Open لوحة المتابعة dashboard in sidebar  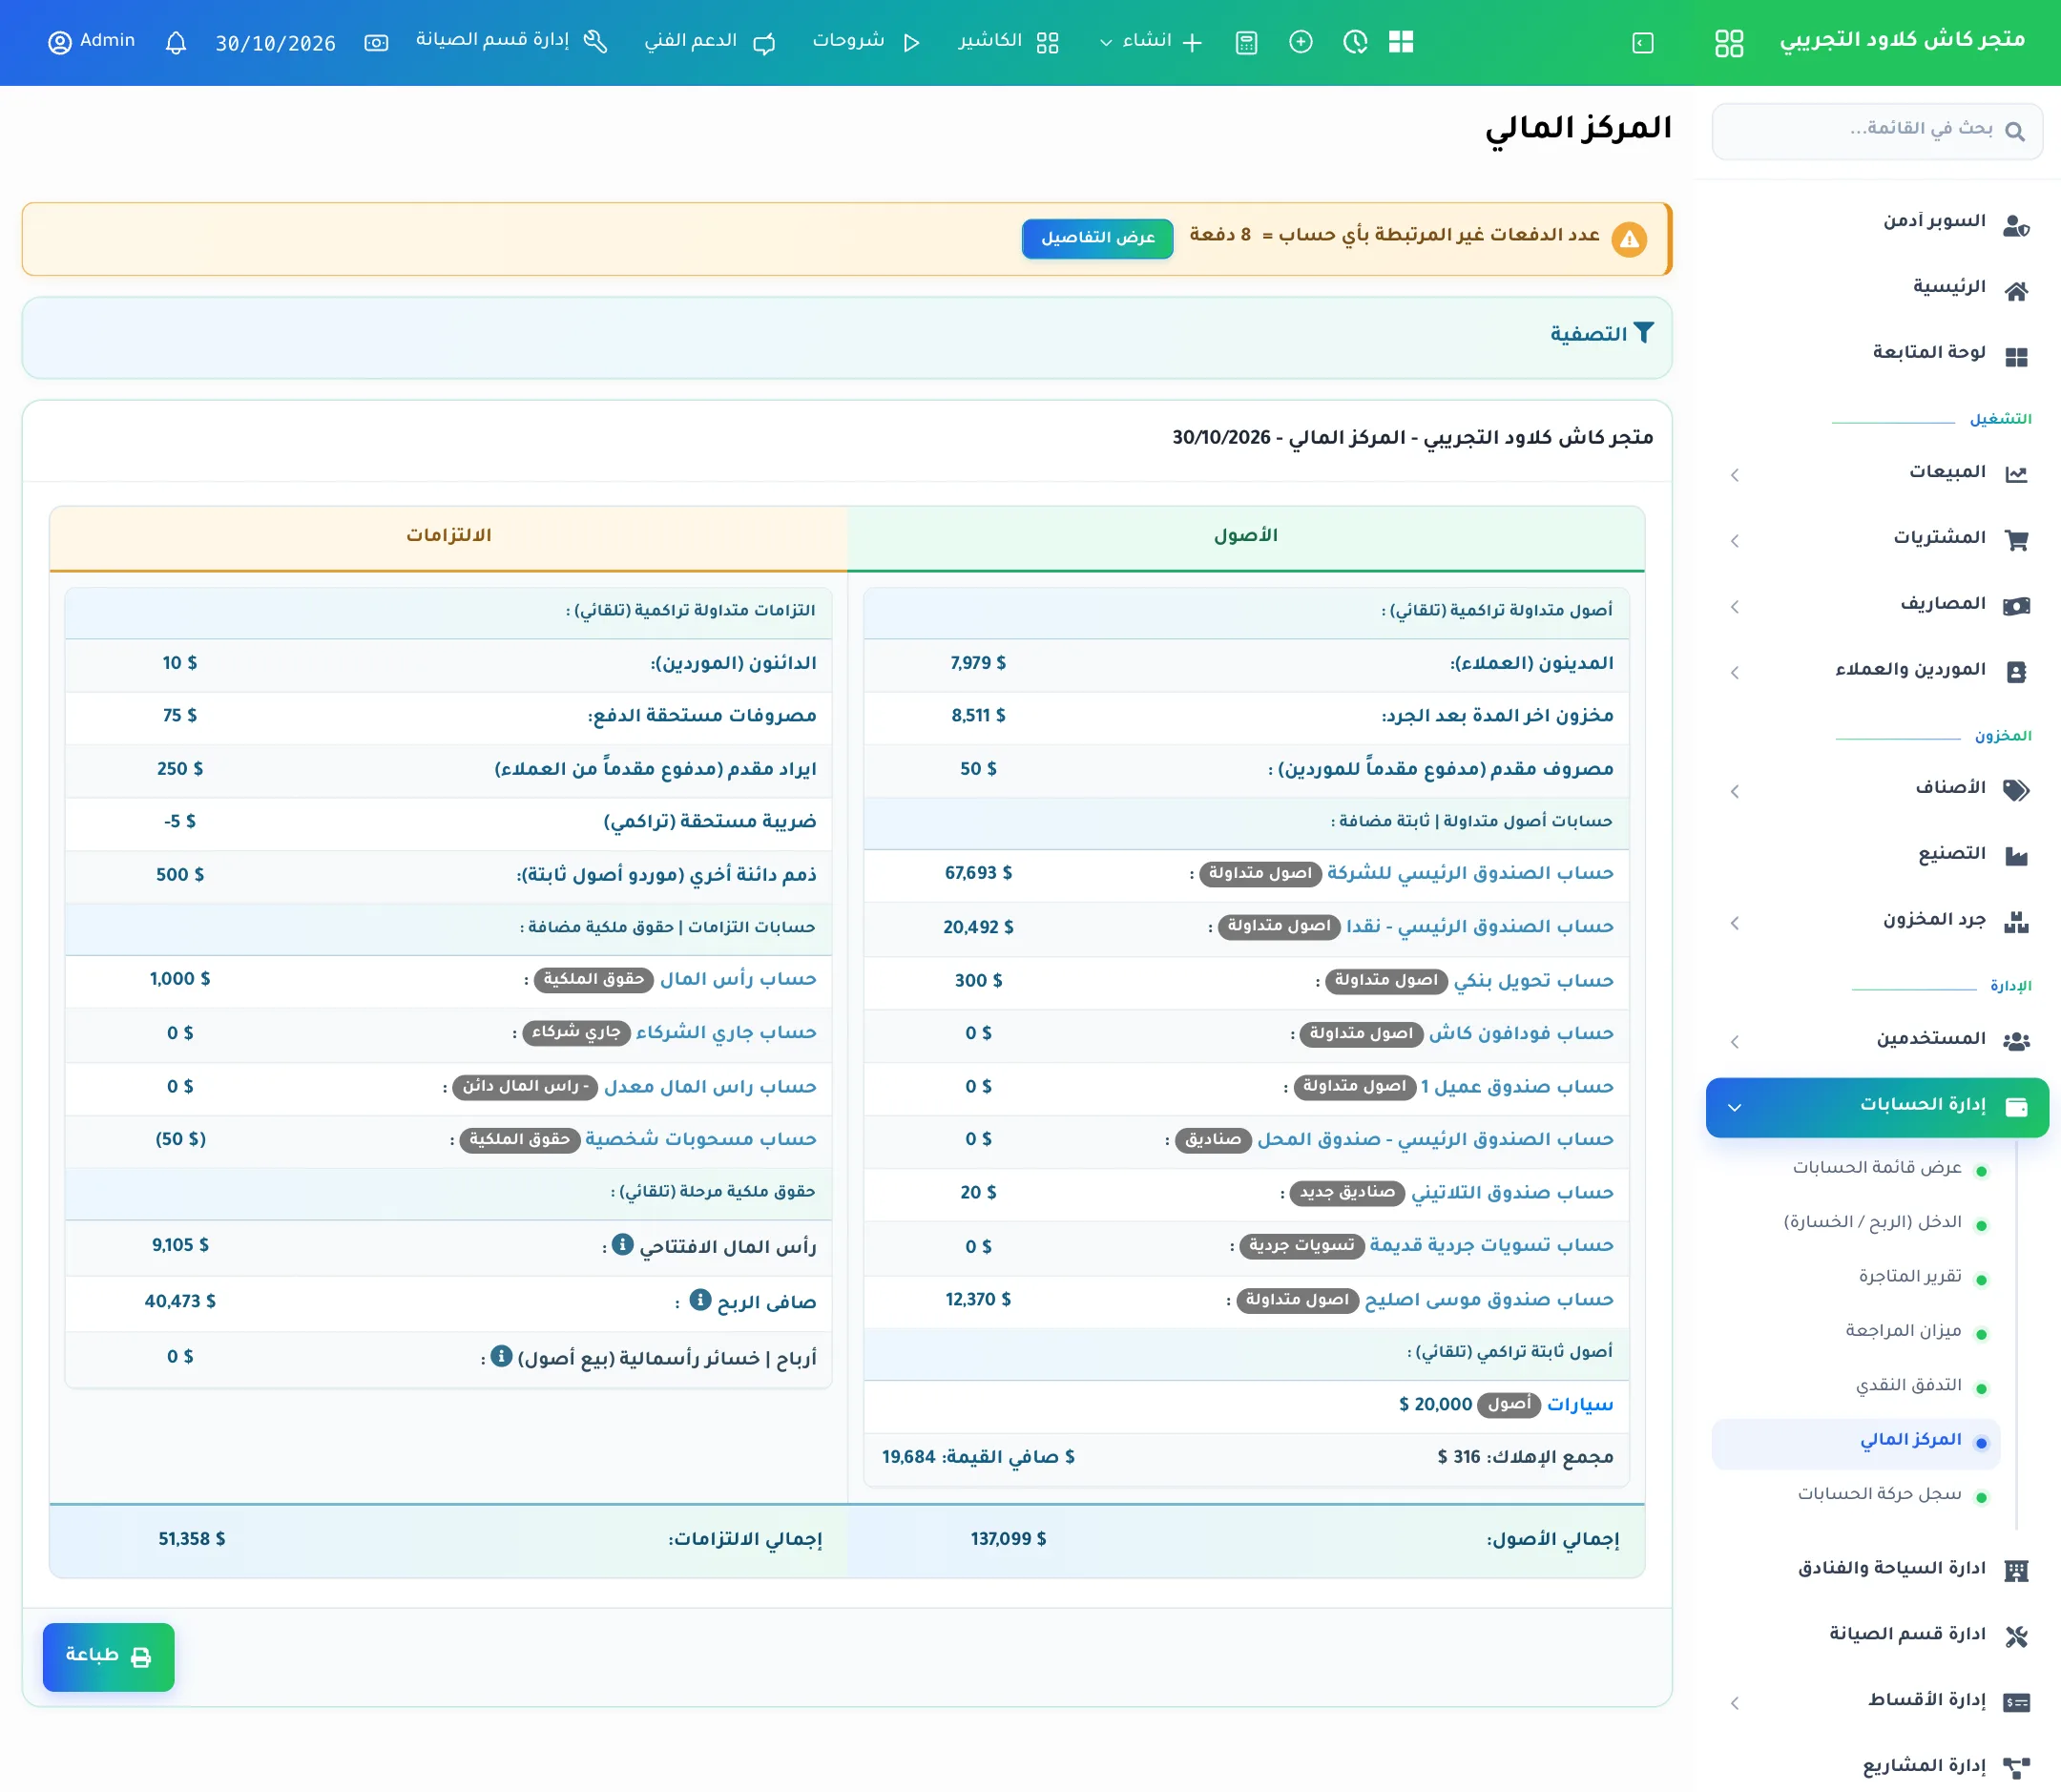[x=1929, y=353]
